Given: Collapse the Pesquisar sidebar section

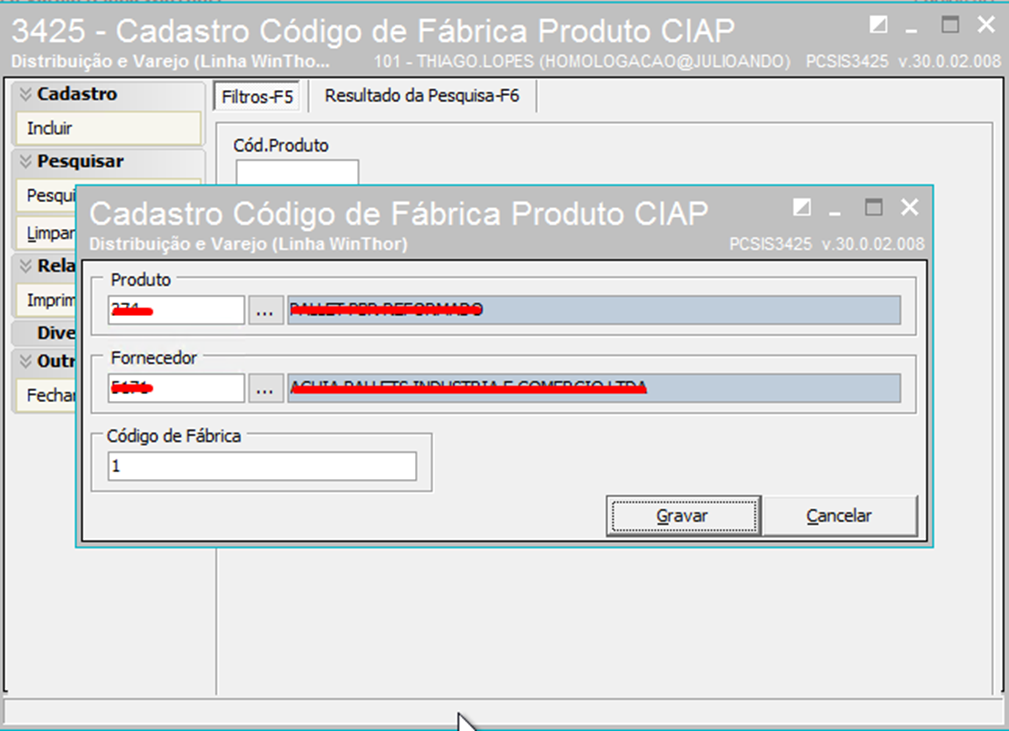Looking at the screenshot, I should coord(26,161).
